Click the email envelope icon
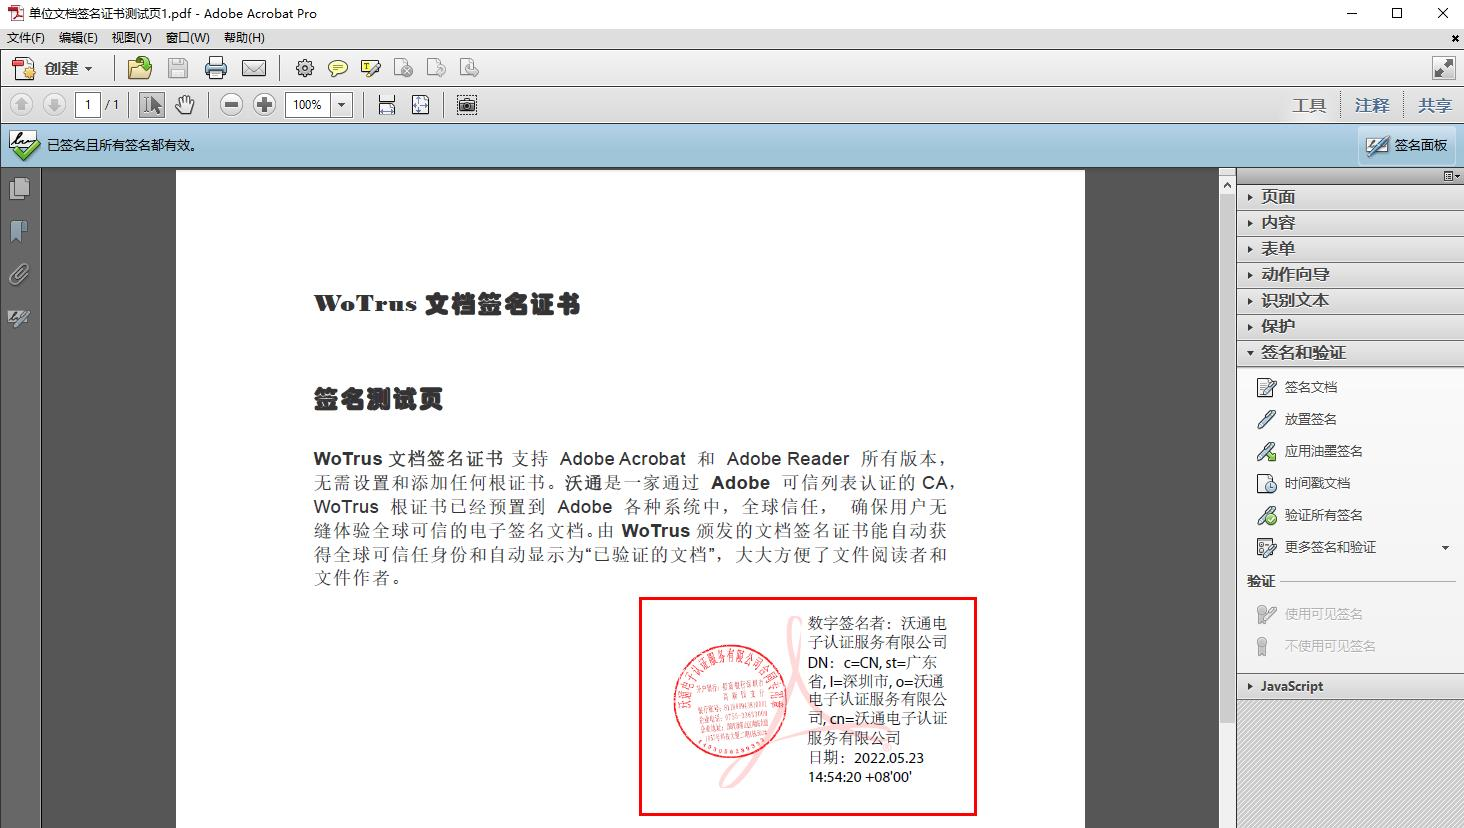Image resolution: width=1464 pixels, height=828 pixels. (x=254, y=68)
